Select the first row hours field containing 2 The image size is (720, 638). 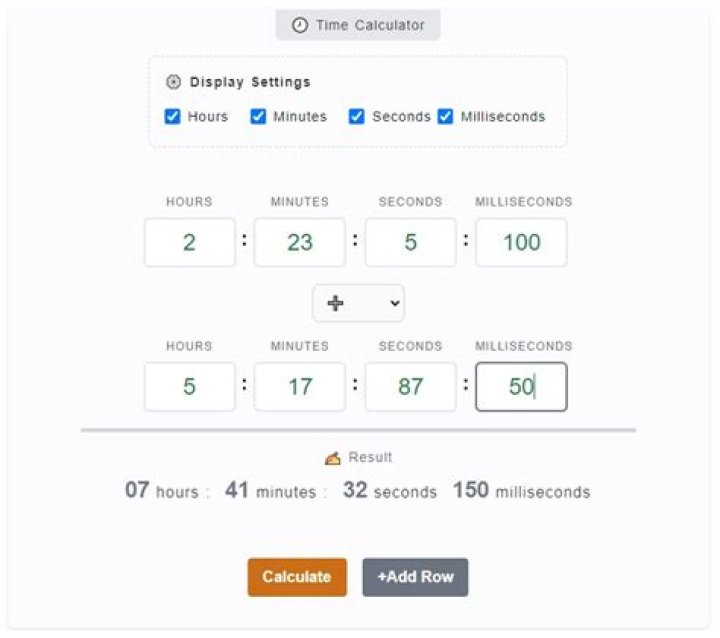point(190,243)
